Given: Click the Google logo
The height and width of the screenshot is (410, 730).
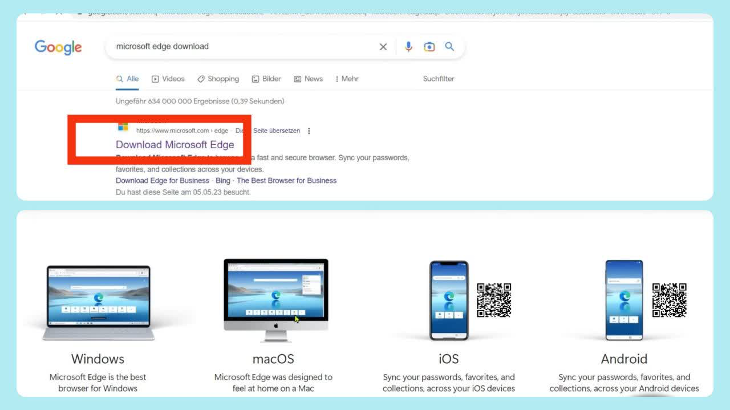Looking at the screenshot, I should click(58, 47).
